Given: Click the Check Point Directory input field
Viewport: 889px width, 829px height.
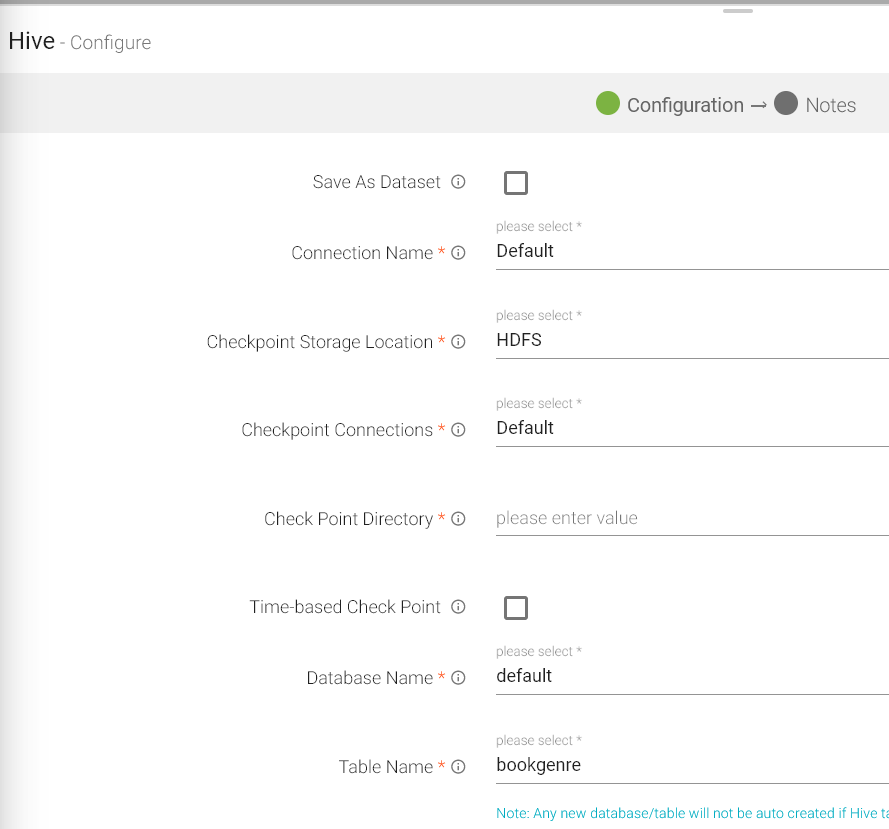Looking at the screenshot, I should tap(690, 518).
